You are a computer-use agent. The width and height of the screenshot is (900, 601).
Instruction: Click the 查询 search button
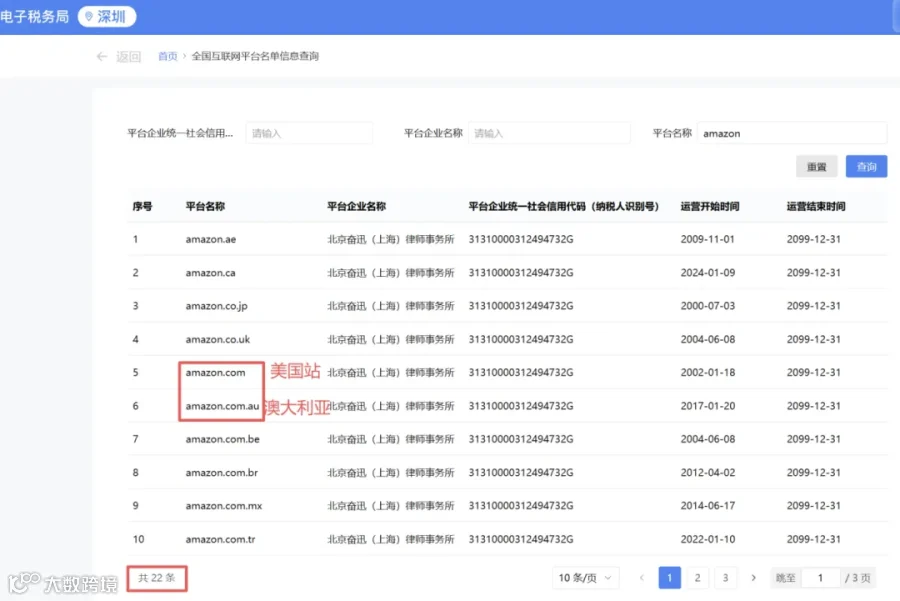[866, 166]
